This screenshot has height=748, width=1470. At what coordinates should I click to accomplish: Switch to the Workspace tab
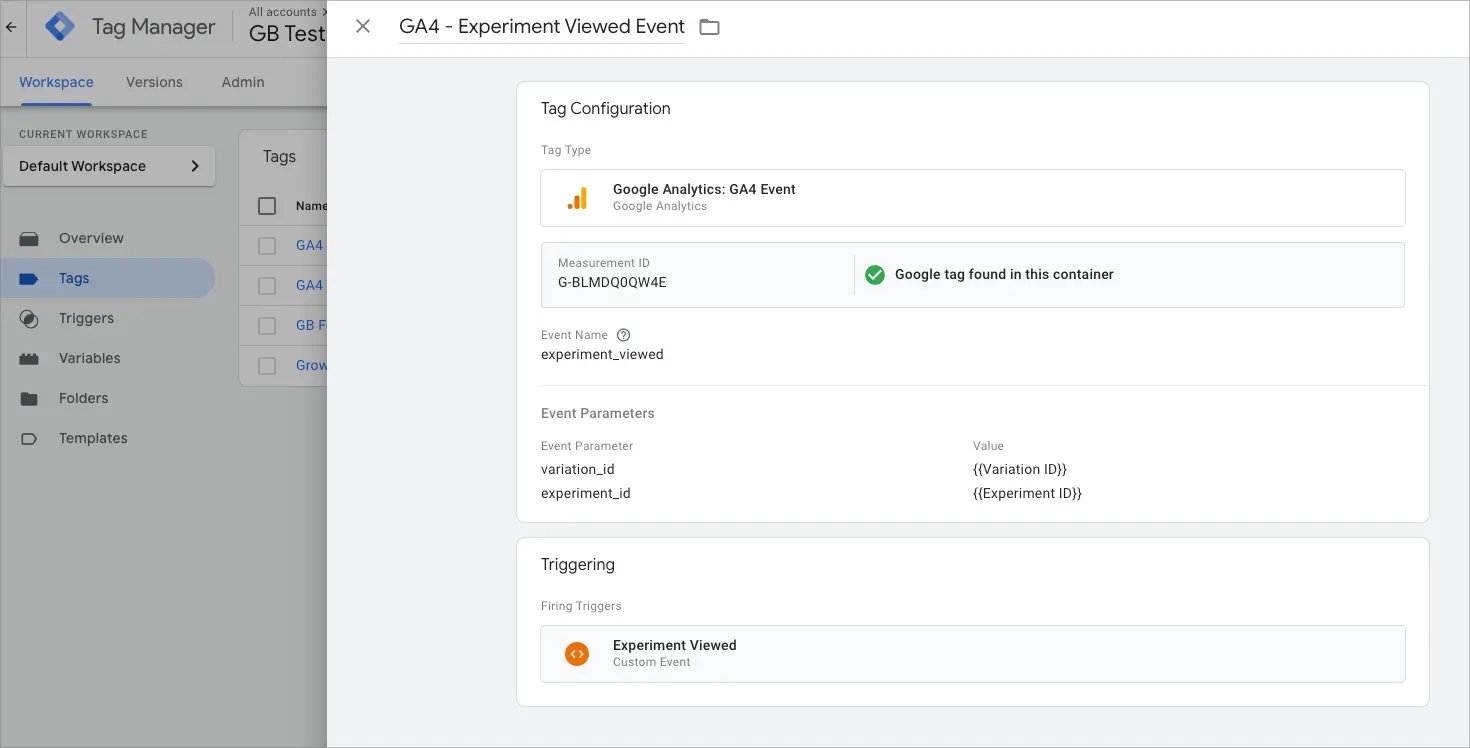[56, 82]
